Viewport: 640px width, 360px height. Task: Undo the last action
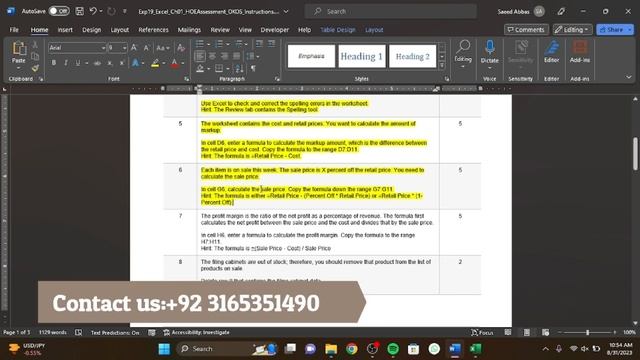tap(93, 11)
